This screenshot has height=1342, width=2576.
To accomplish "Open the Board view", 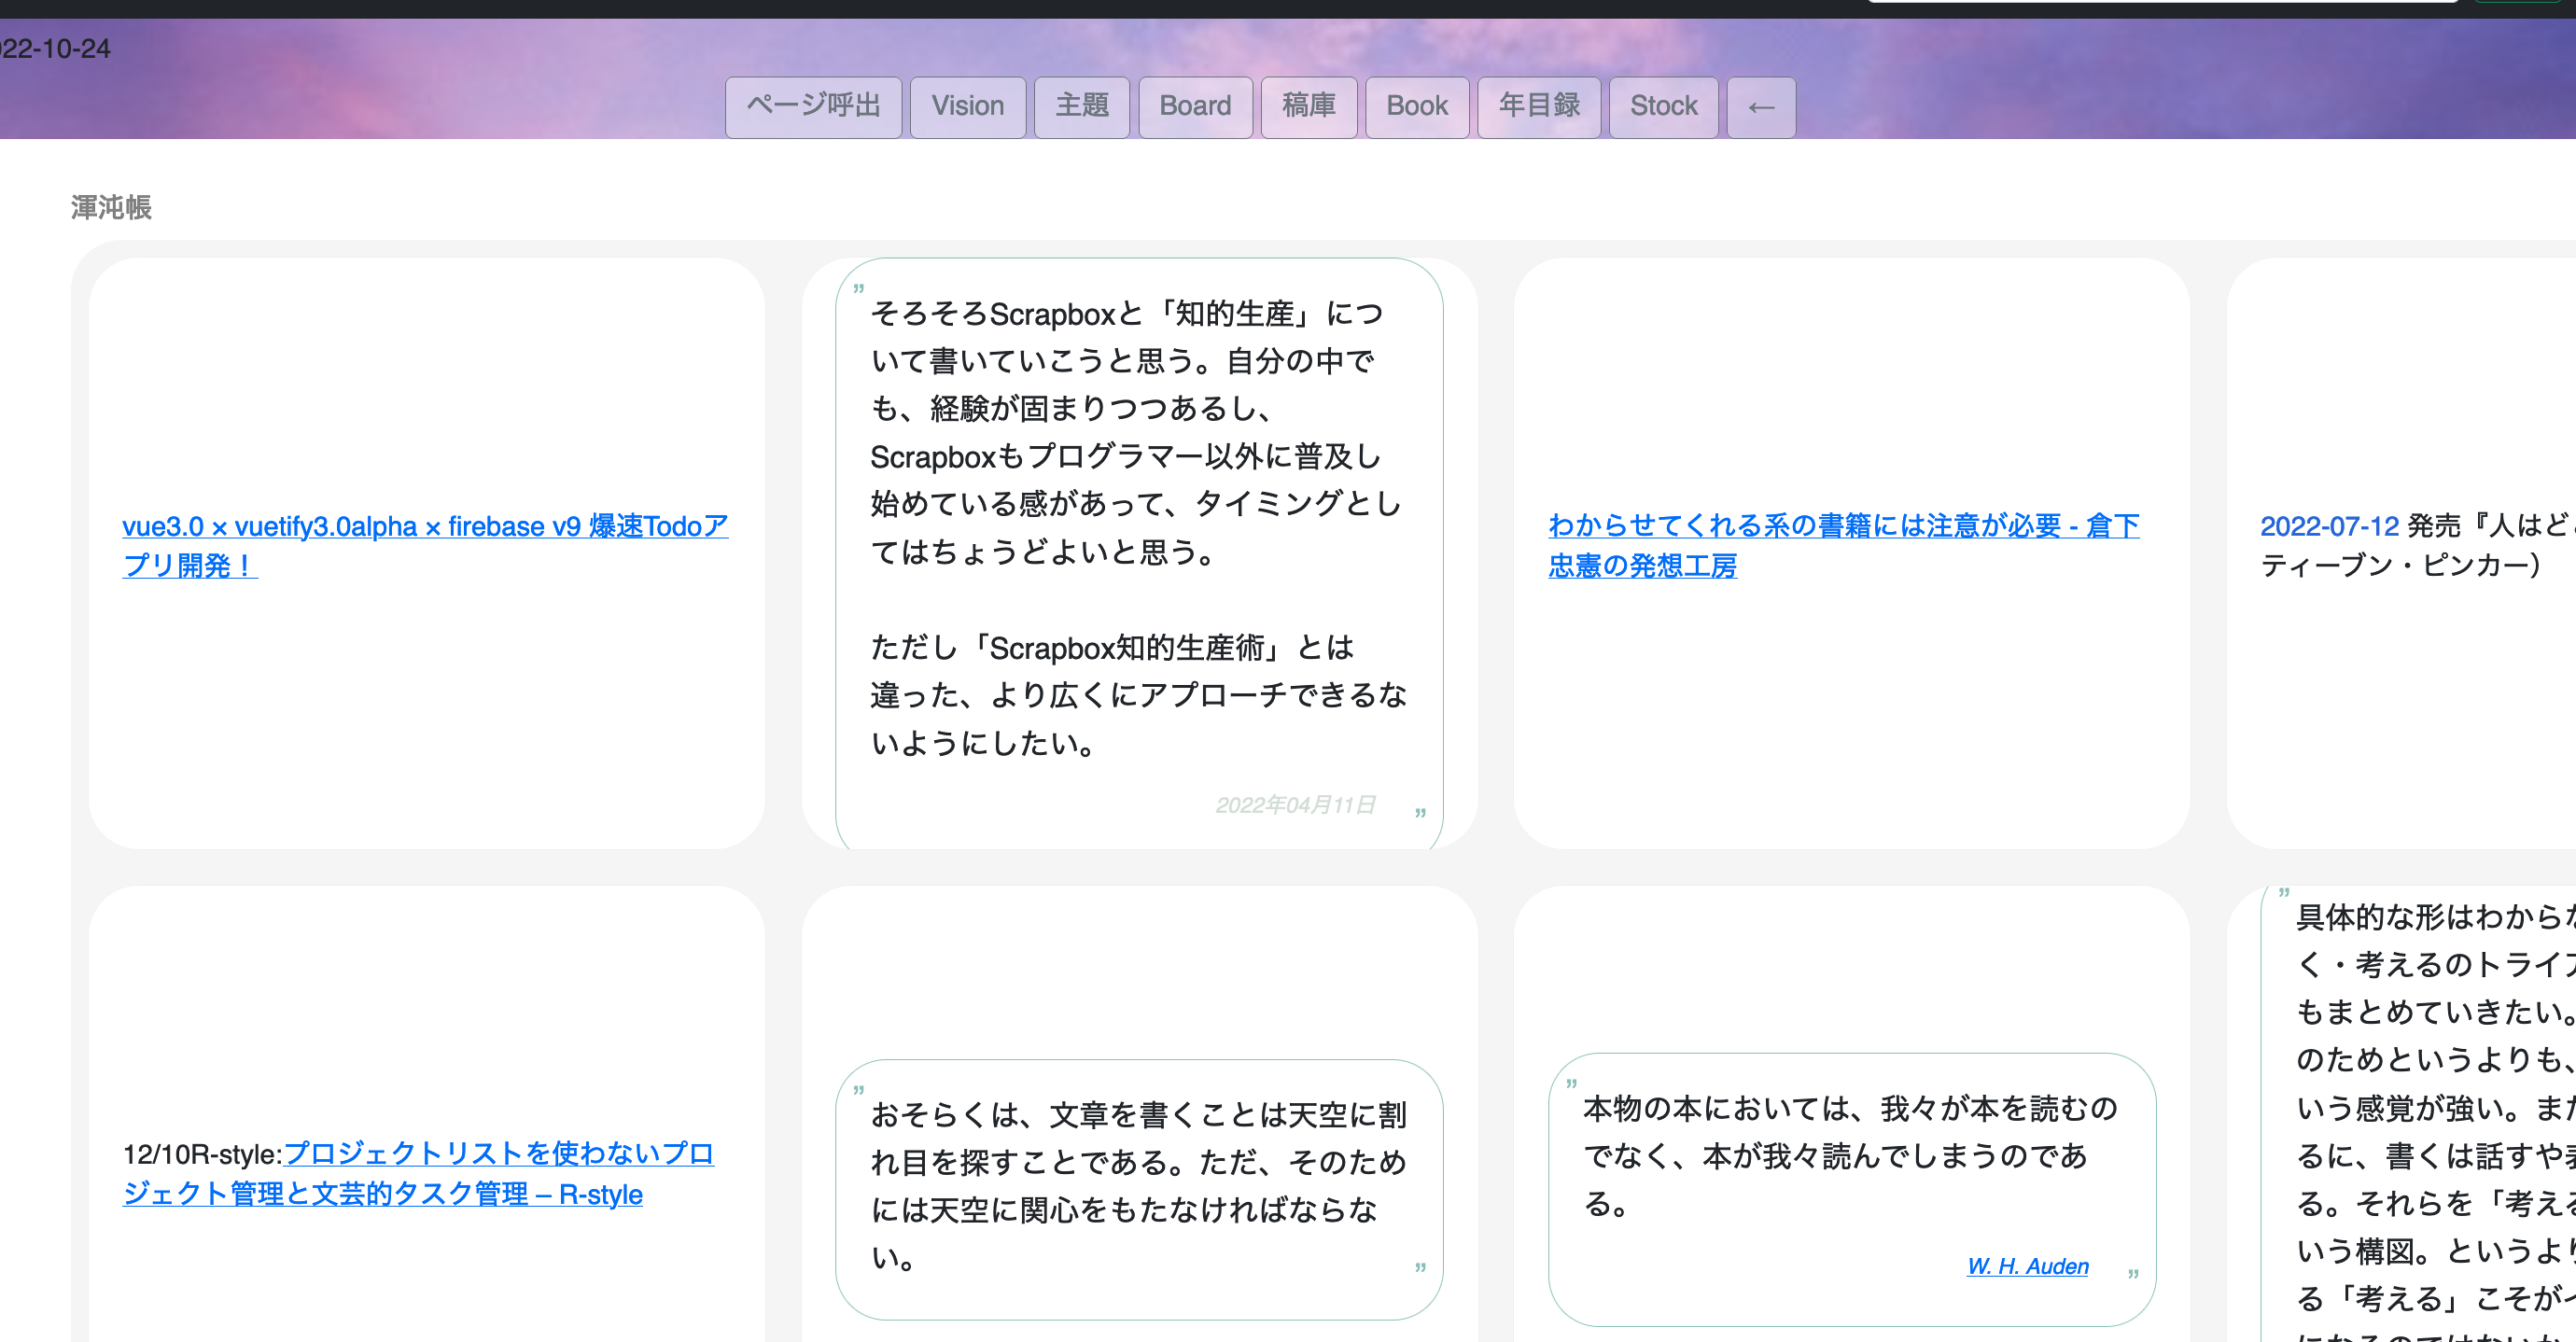I will click(x=1194, y=106).
